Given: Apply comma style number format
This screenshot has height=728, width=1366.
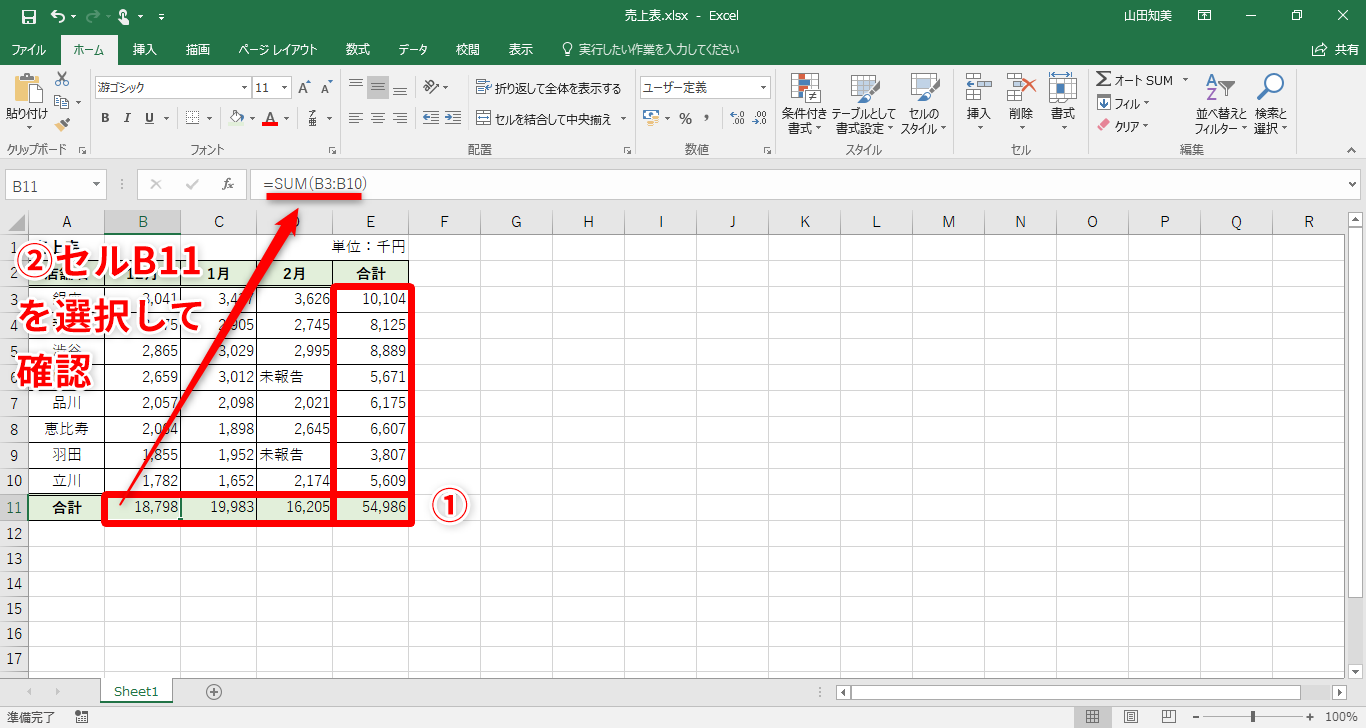Looking at the screenshot, I should coord(707,118).
